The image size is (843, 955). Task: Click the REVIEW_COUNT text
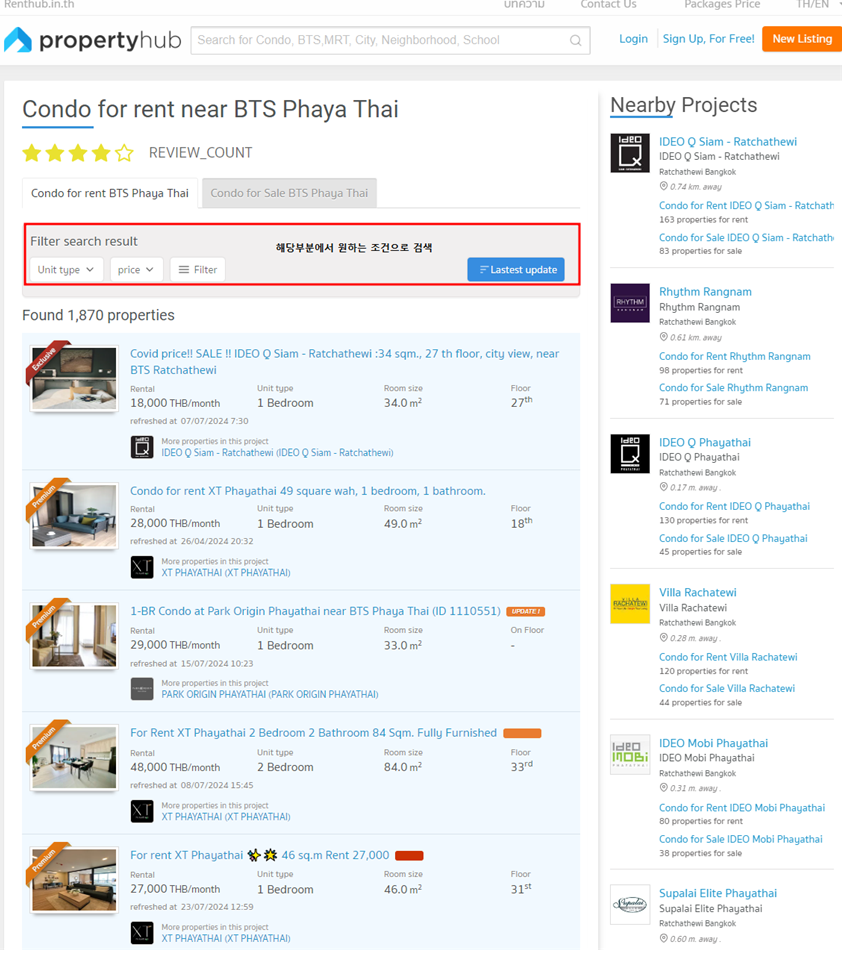(200, 153)
